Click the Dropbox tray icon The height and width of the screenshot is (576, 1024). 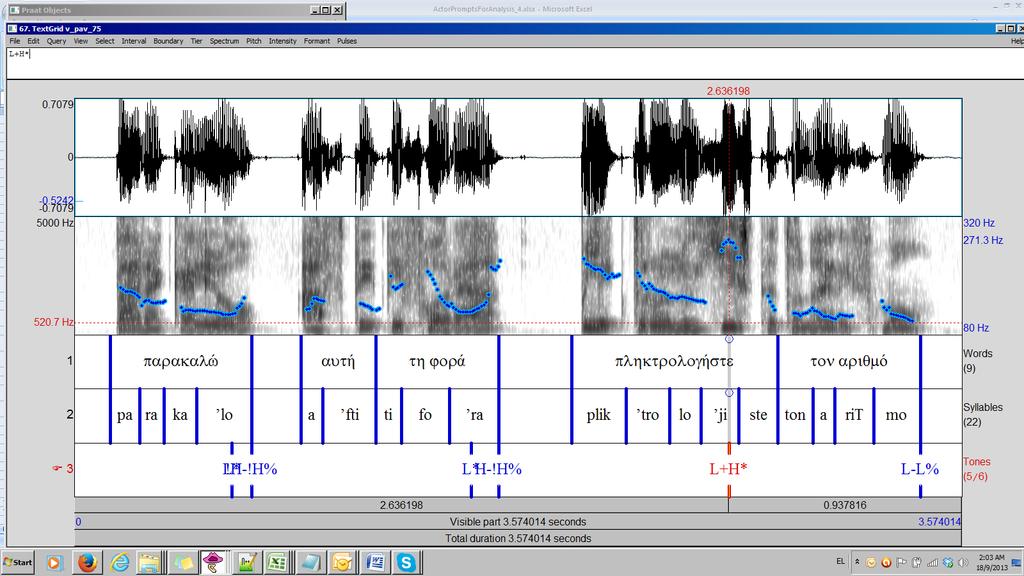coord(948,562)
